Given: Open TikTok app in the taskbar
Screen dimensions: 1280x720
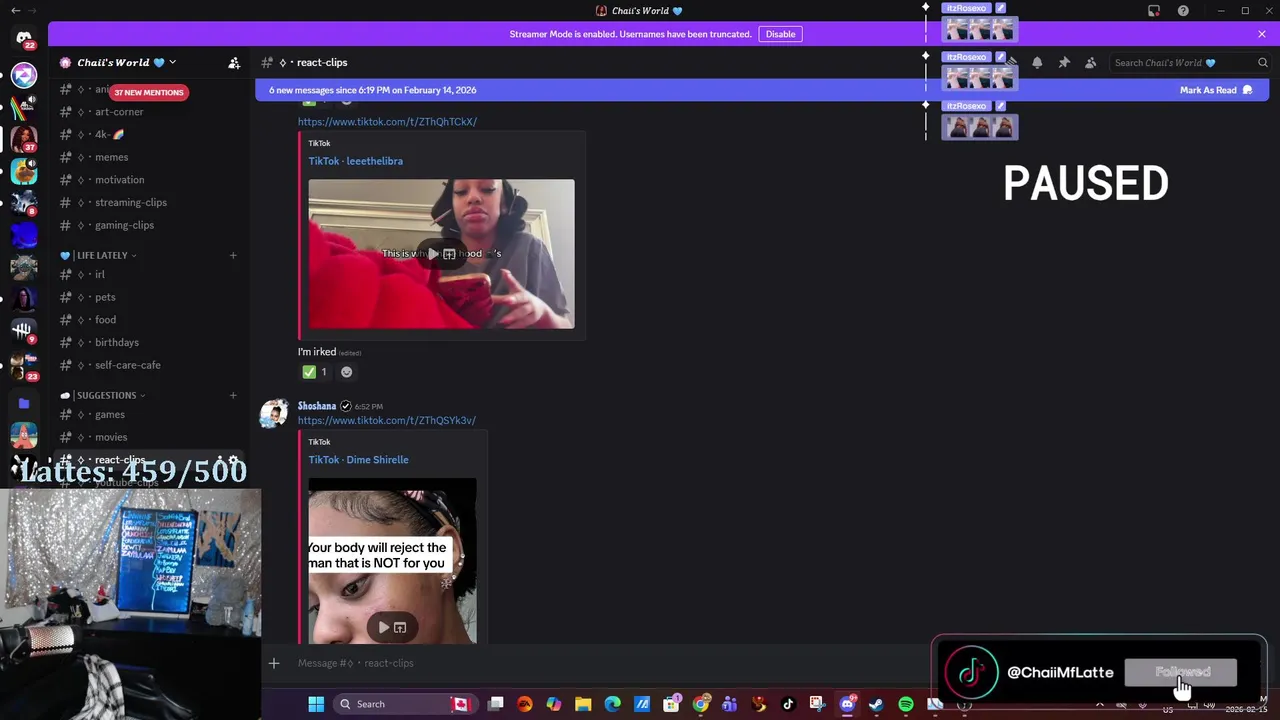Looking at the screenshot, I should [788, 704].
